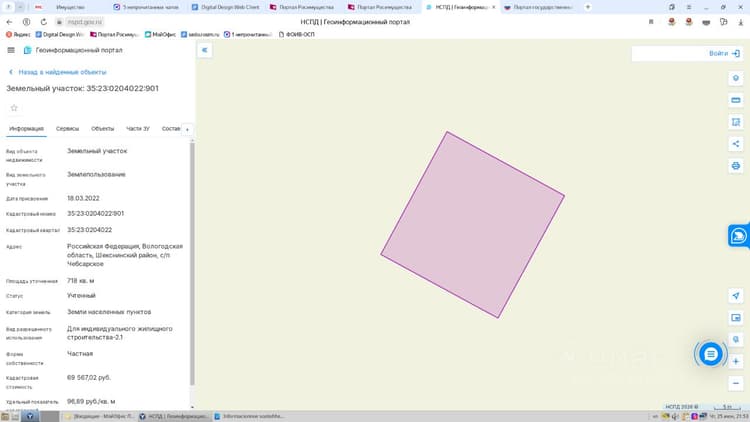Click the Войти login button
This screenshot has width=750, height=422.
tap(724, 54)
